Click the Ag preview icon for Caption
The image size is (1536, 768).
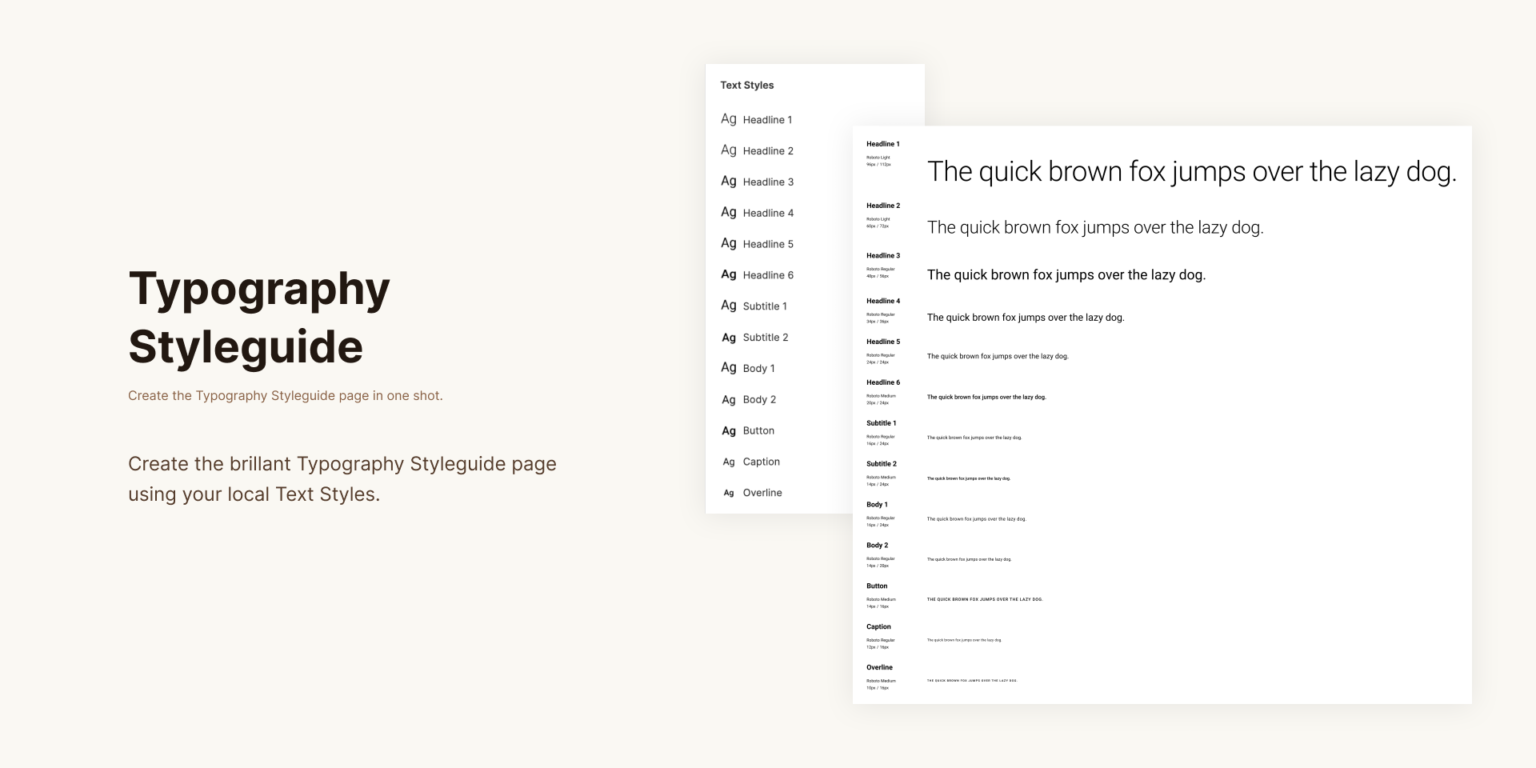coord(728,461)
